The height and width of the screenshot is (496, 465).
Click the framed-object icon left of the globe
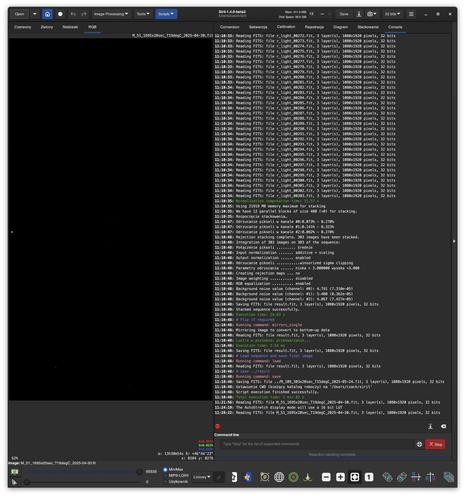click(265, 477)
